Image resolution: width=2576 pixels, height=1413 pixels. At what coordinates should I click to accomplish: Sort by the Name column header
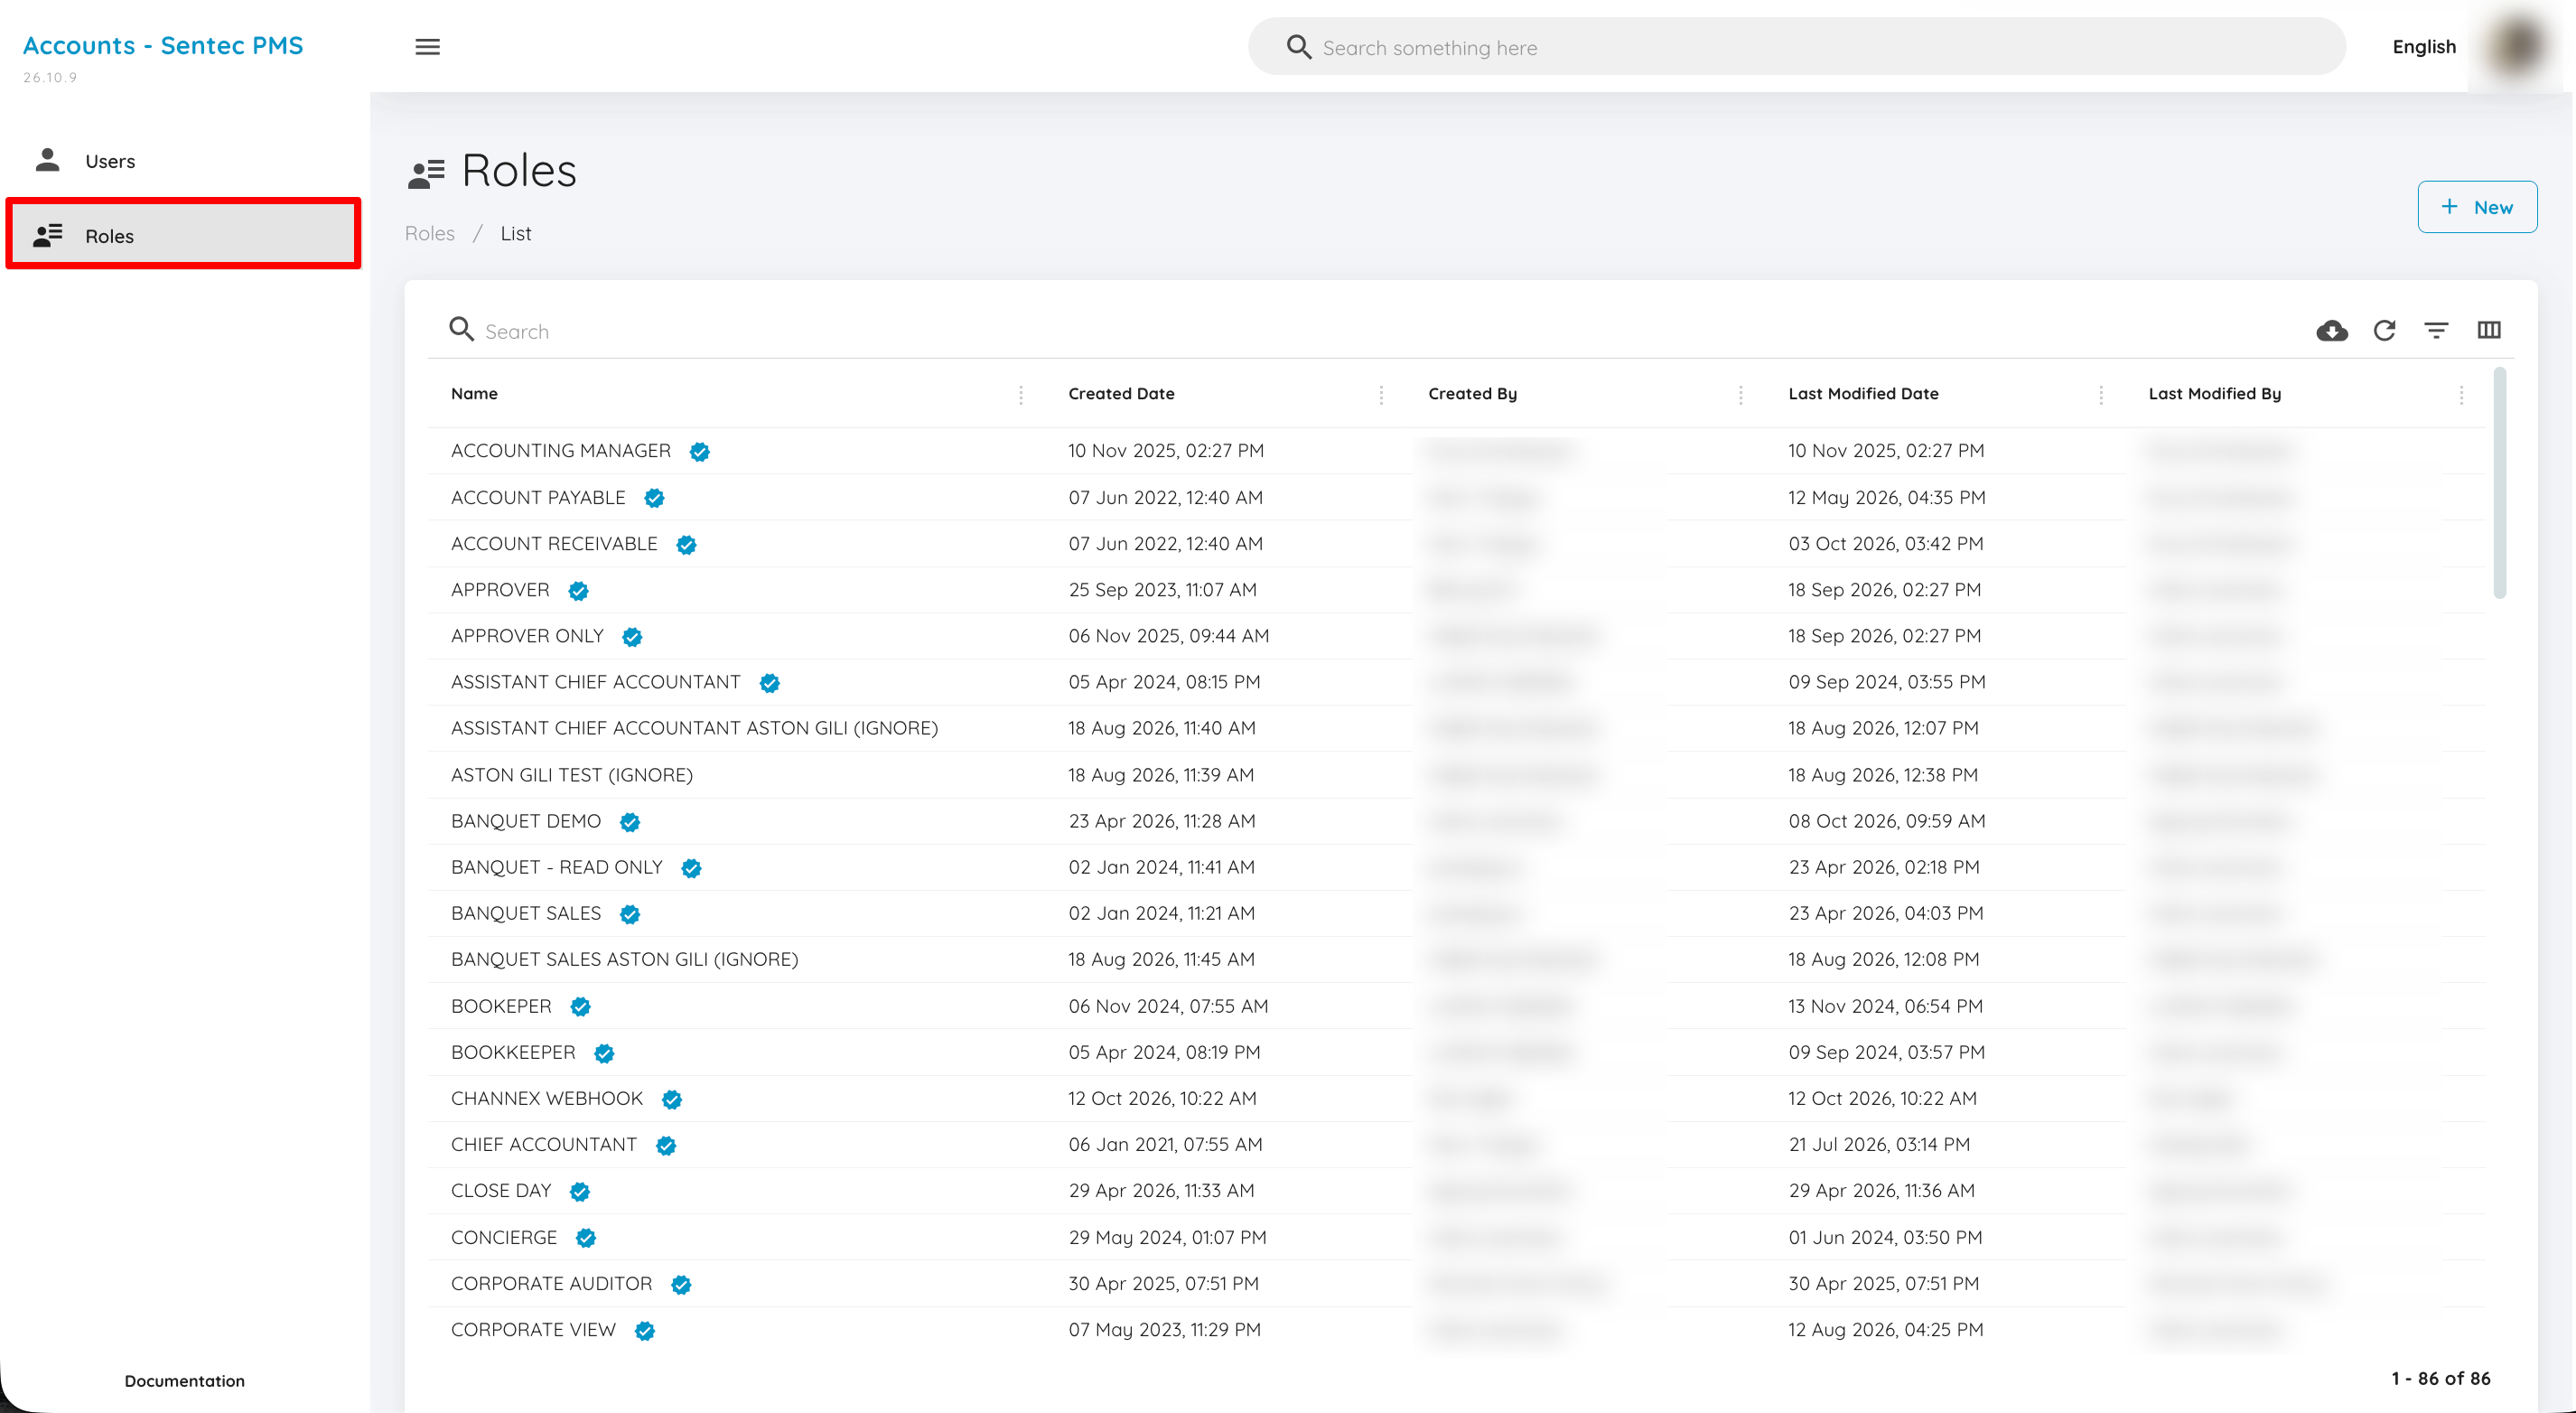[x=474, y=394]
